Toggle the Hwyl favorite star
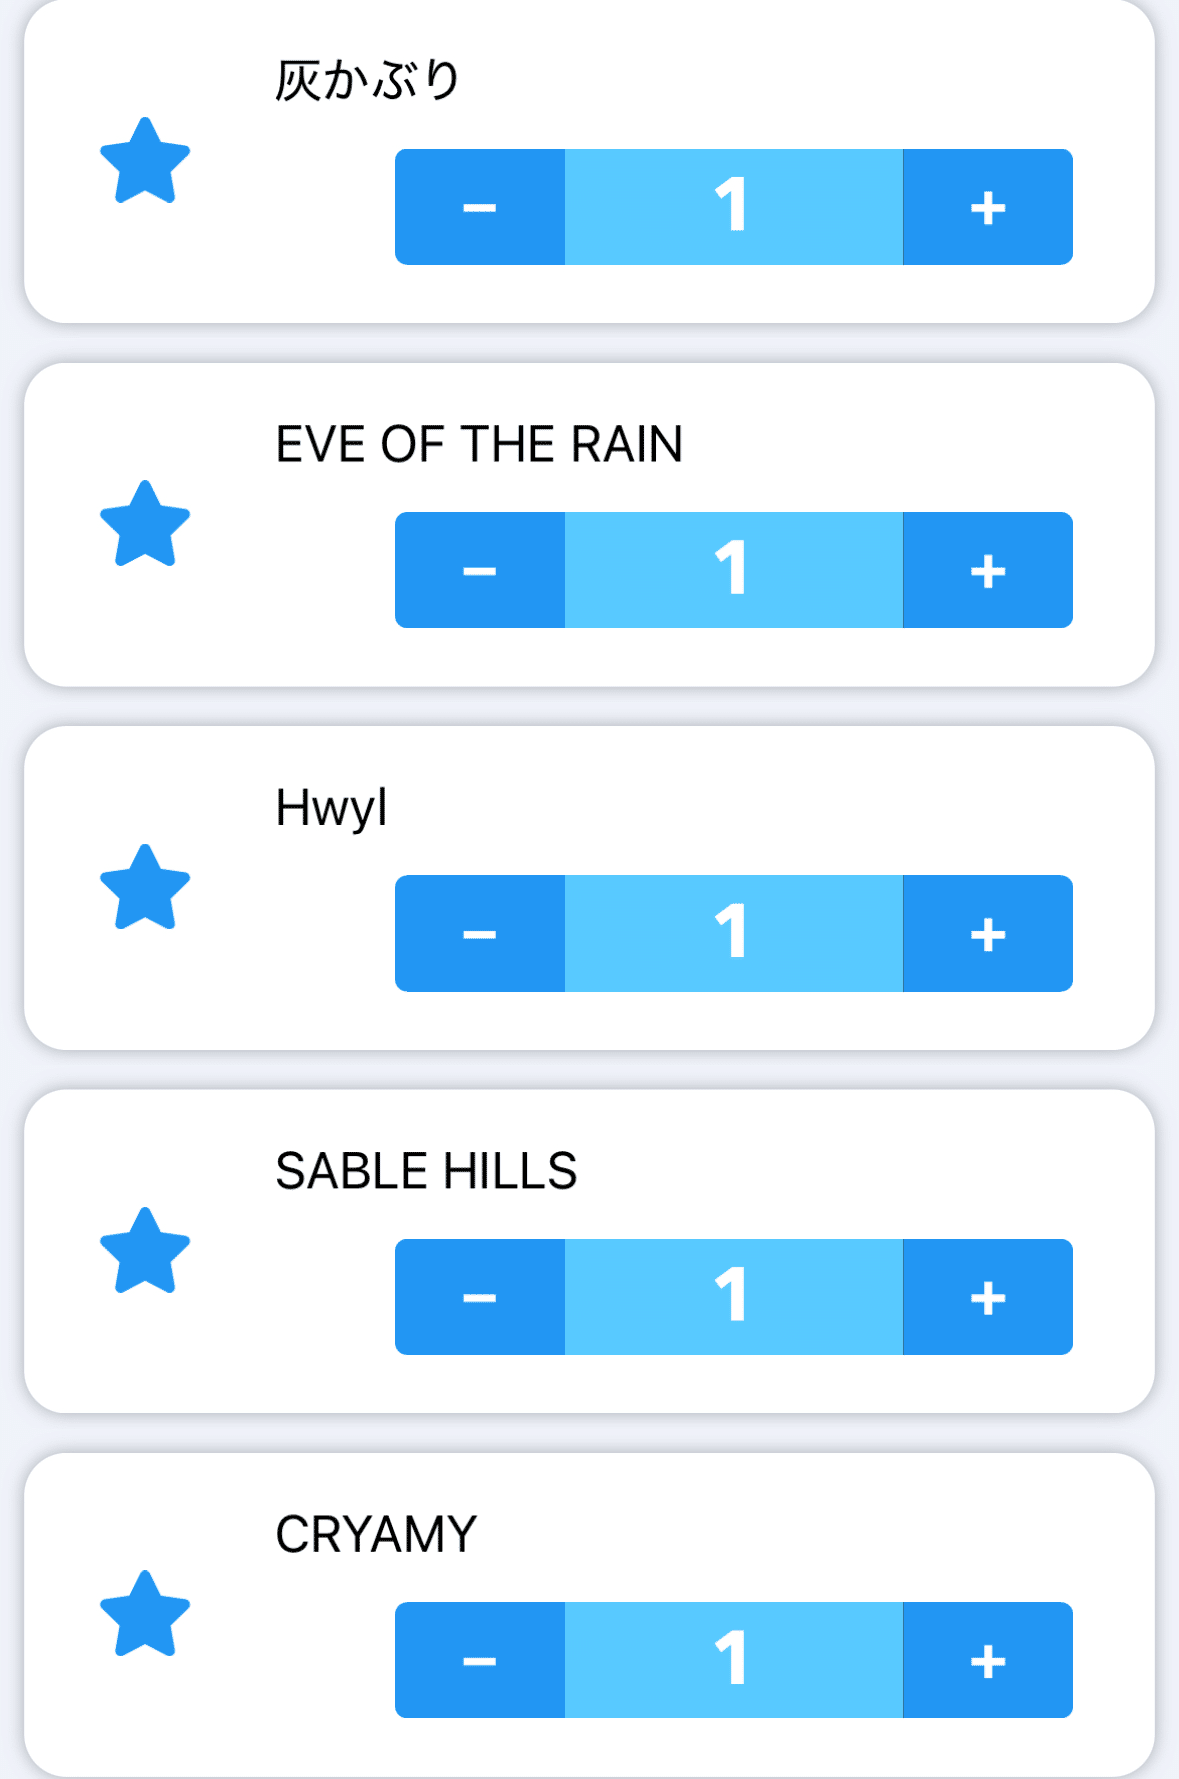 click(145, 888)
